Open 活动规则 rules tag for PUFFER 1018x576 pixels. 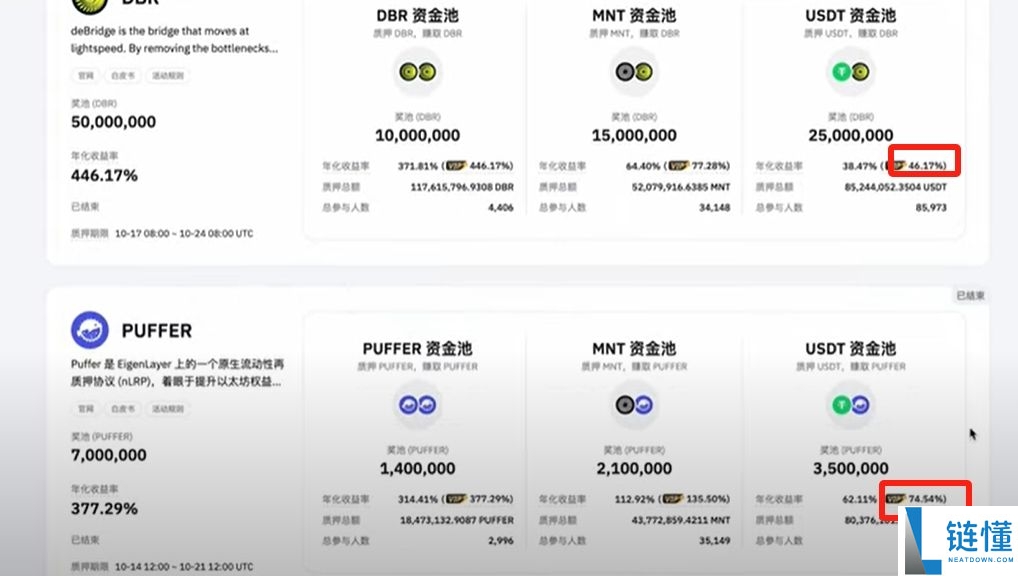click(168, 408)
